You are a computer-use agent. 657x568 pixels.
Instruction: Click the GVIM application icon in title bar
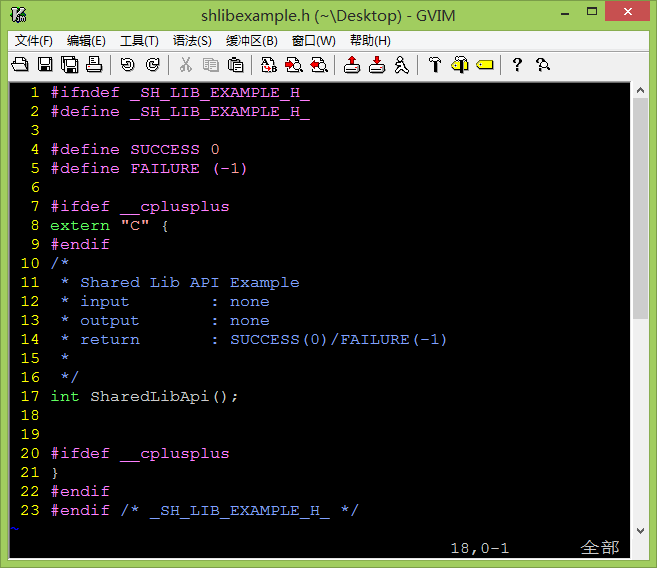tap(19, 15)
